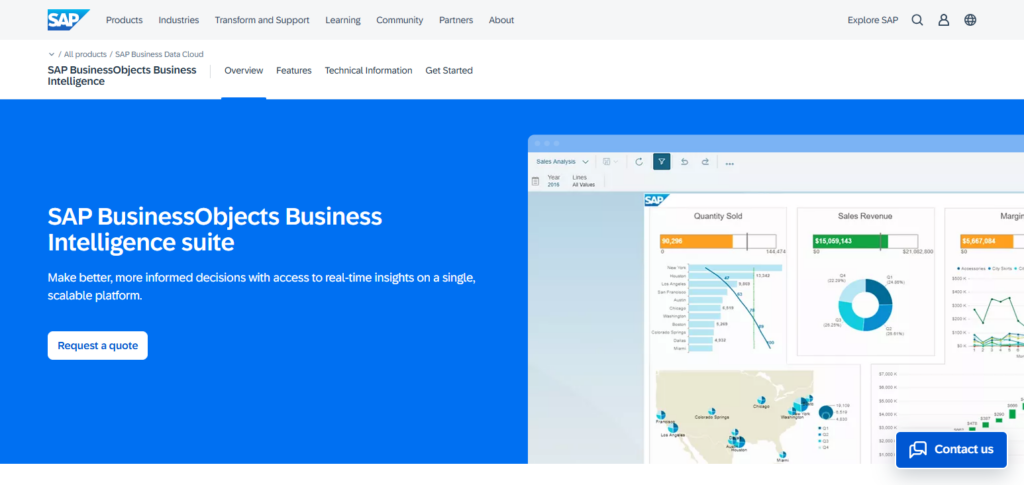Click the Quantity Sold orange progress bar

pyautogui.click(x=696, y=242)
